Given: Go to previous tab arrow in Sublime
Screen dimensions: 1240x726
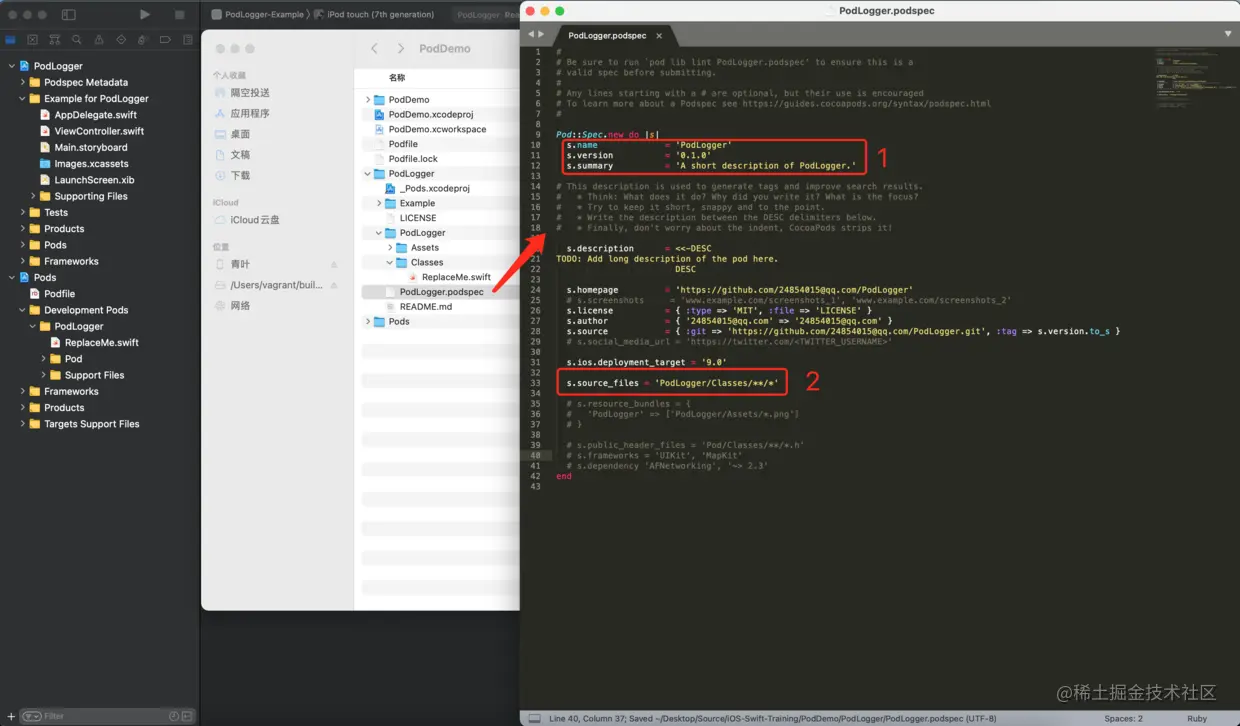Looking at the screenshot, I should pos(531,35).
